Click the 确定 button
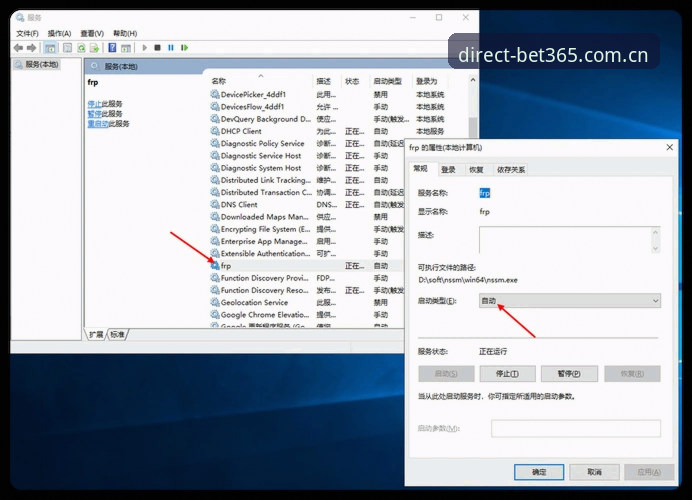 coord(539,472)
